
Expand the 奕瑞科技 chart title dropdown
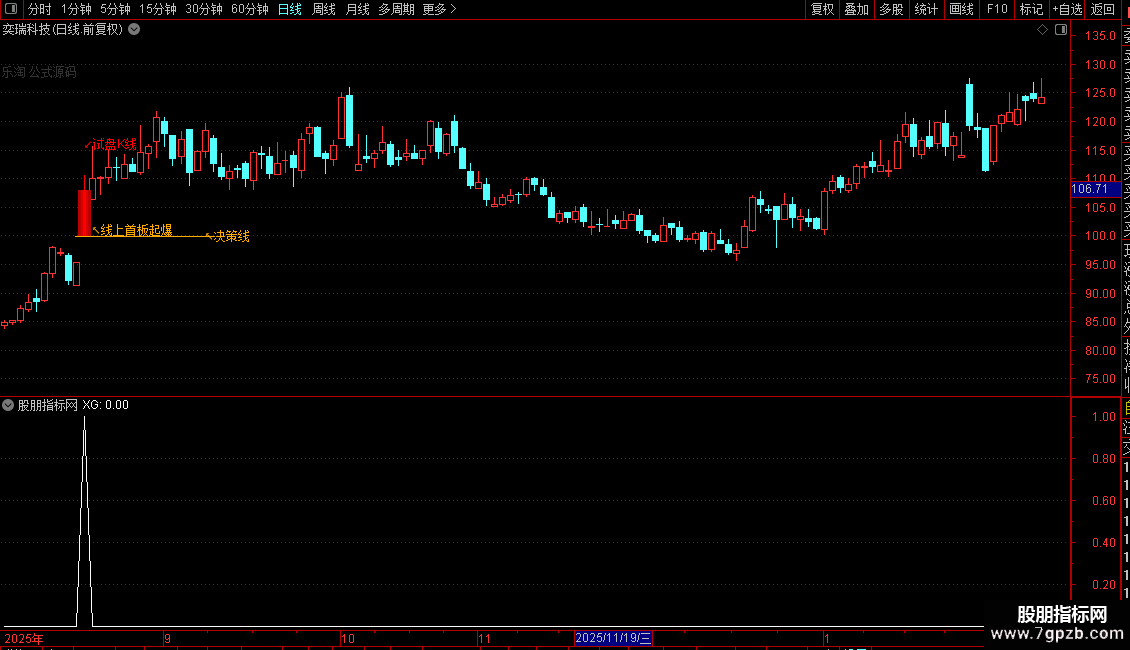pos(134,30)
